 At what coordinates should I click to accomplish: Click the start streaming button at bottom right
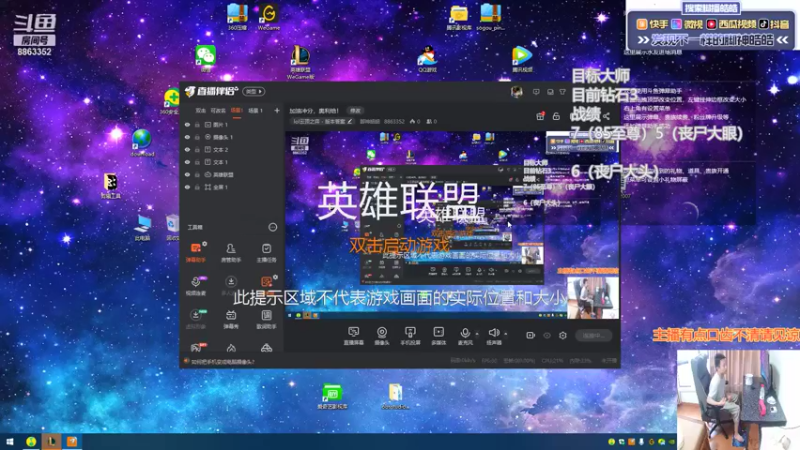pyautogui.click(x=594, y=335)
